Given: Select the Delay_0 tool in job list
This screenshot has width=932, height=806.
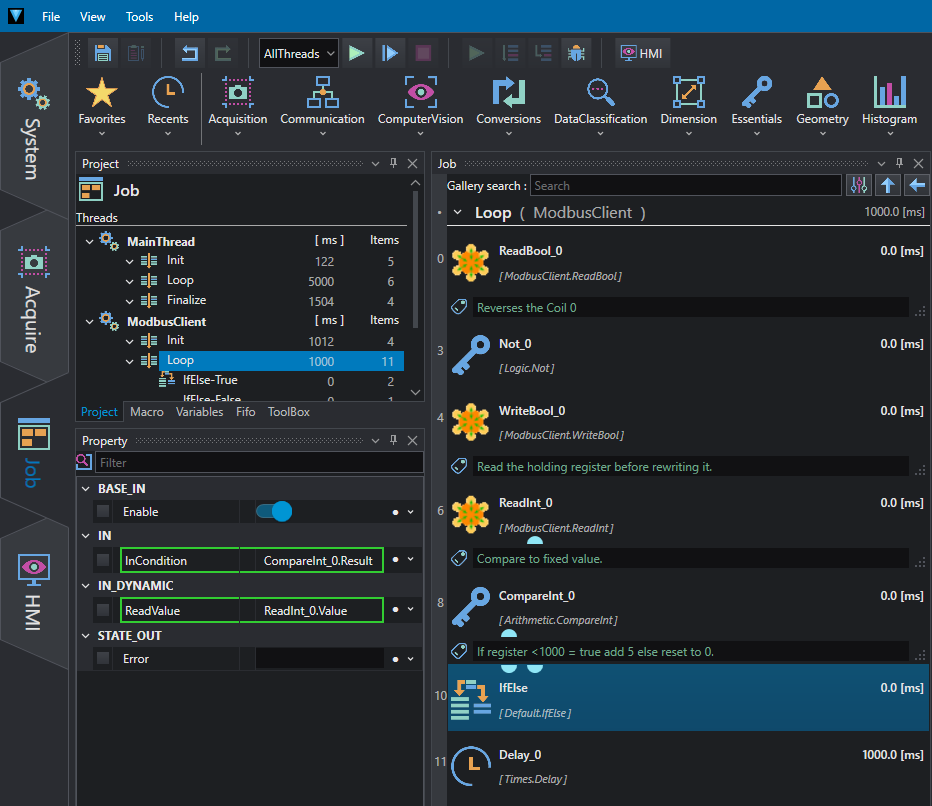Looking at the screenshot, I should [x=688, y=766].
